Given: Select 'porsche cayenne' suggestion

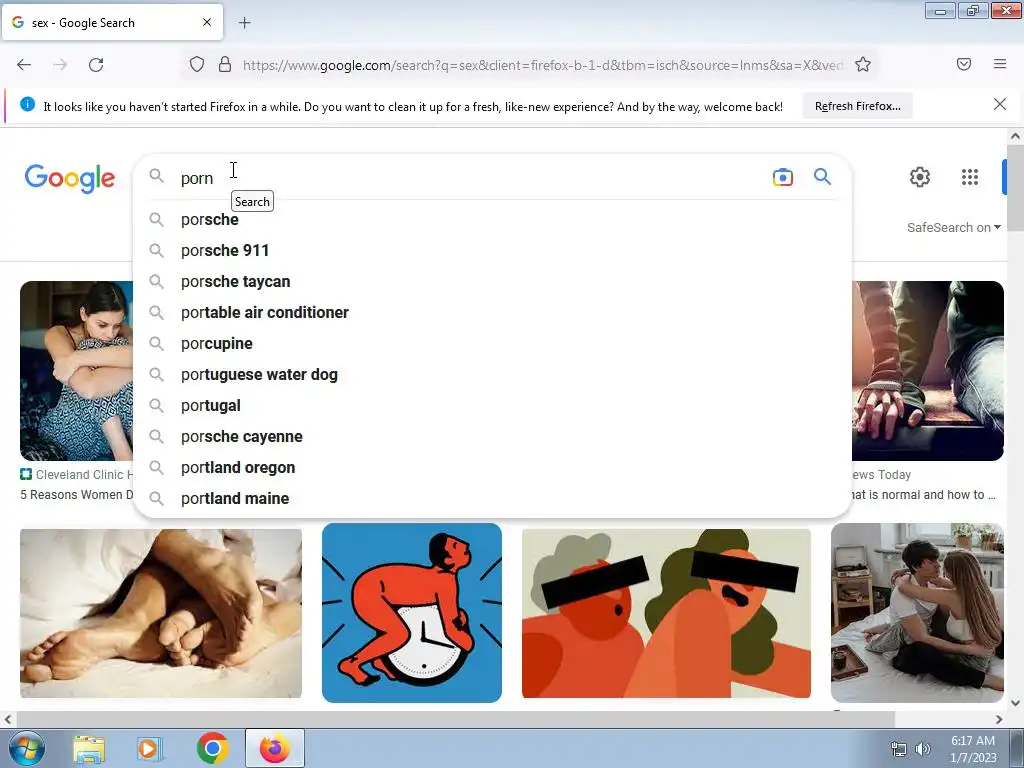Looking at the screenshot, I should pyautogui.click(x=492, y=437).
